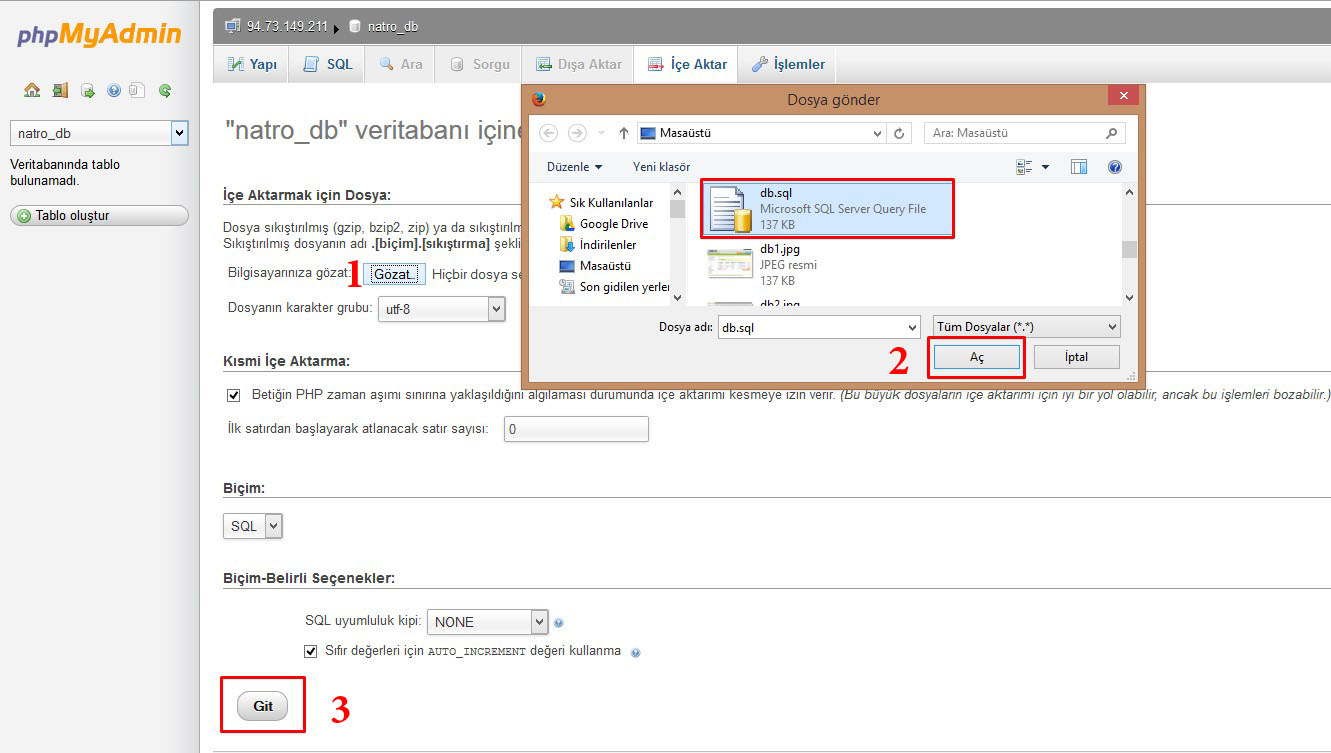Click the help icon beside SQL uyumluluk kipi
This screenshot has width=1331, height=753.
pos(558,623)
